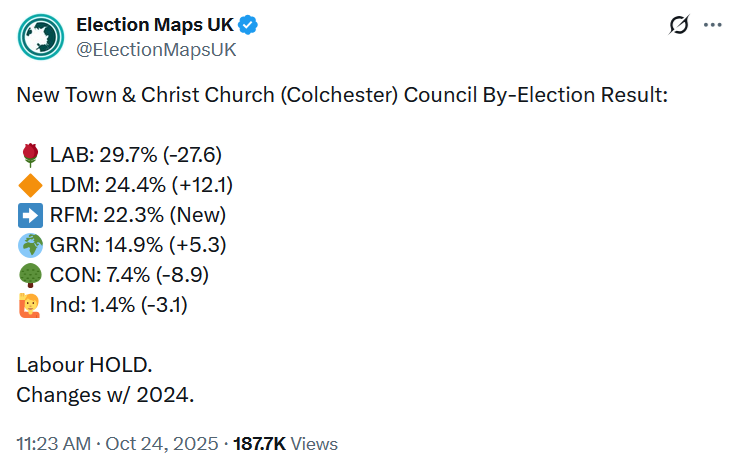Click the 'Labour HOLD.' text
The width and height of the screenshot is (733, 463).
pos(84,364)
